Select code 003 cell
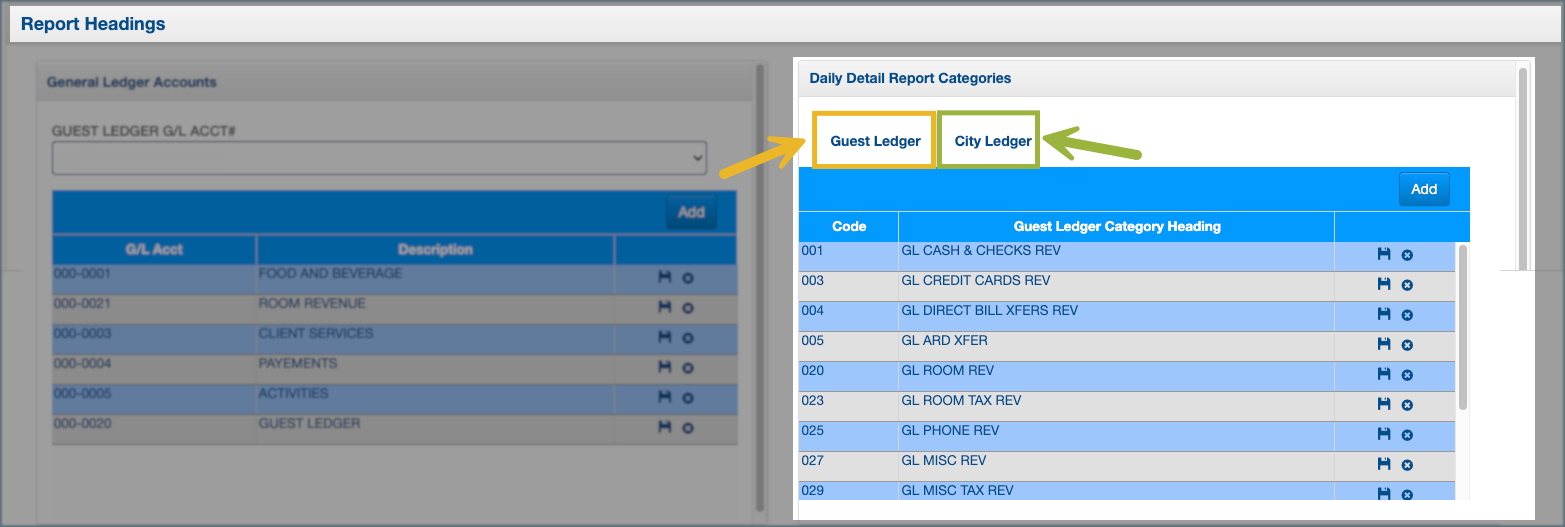Screen dimensions: 1565x527 click(x=848, y=286)
